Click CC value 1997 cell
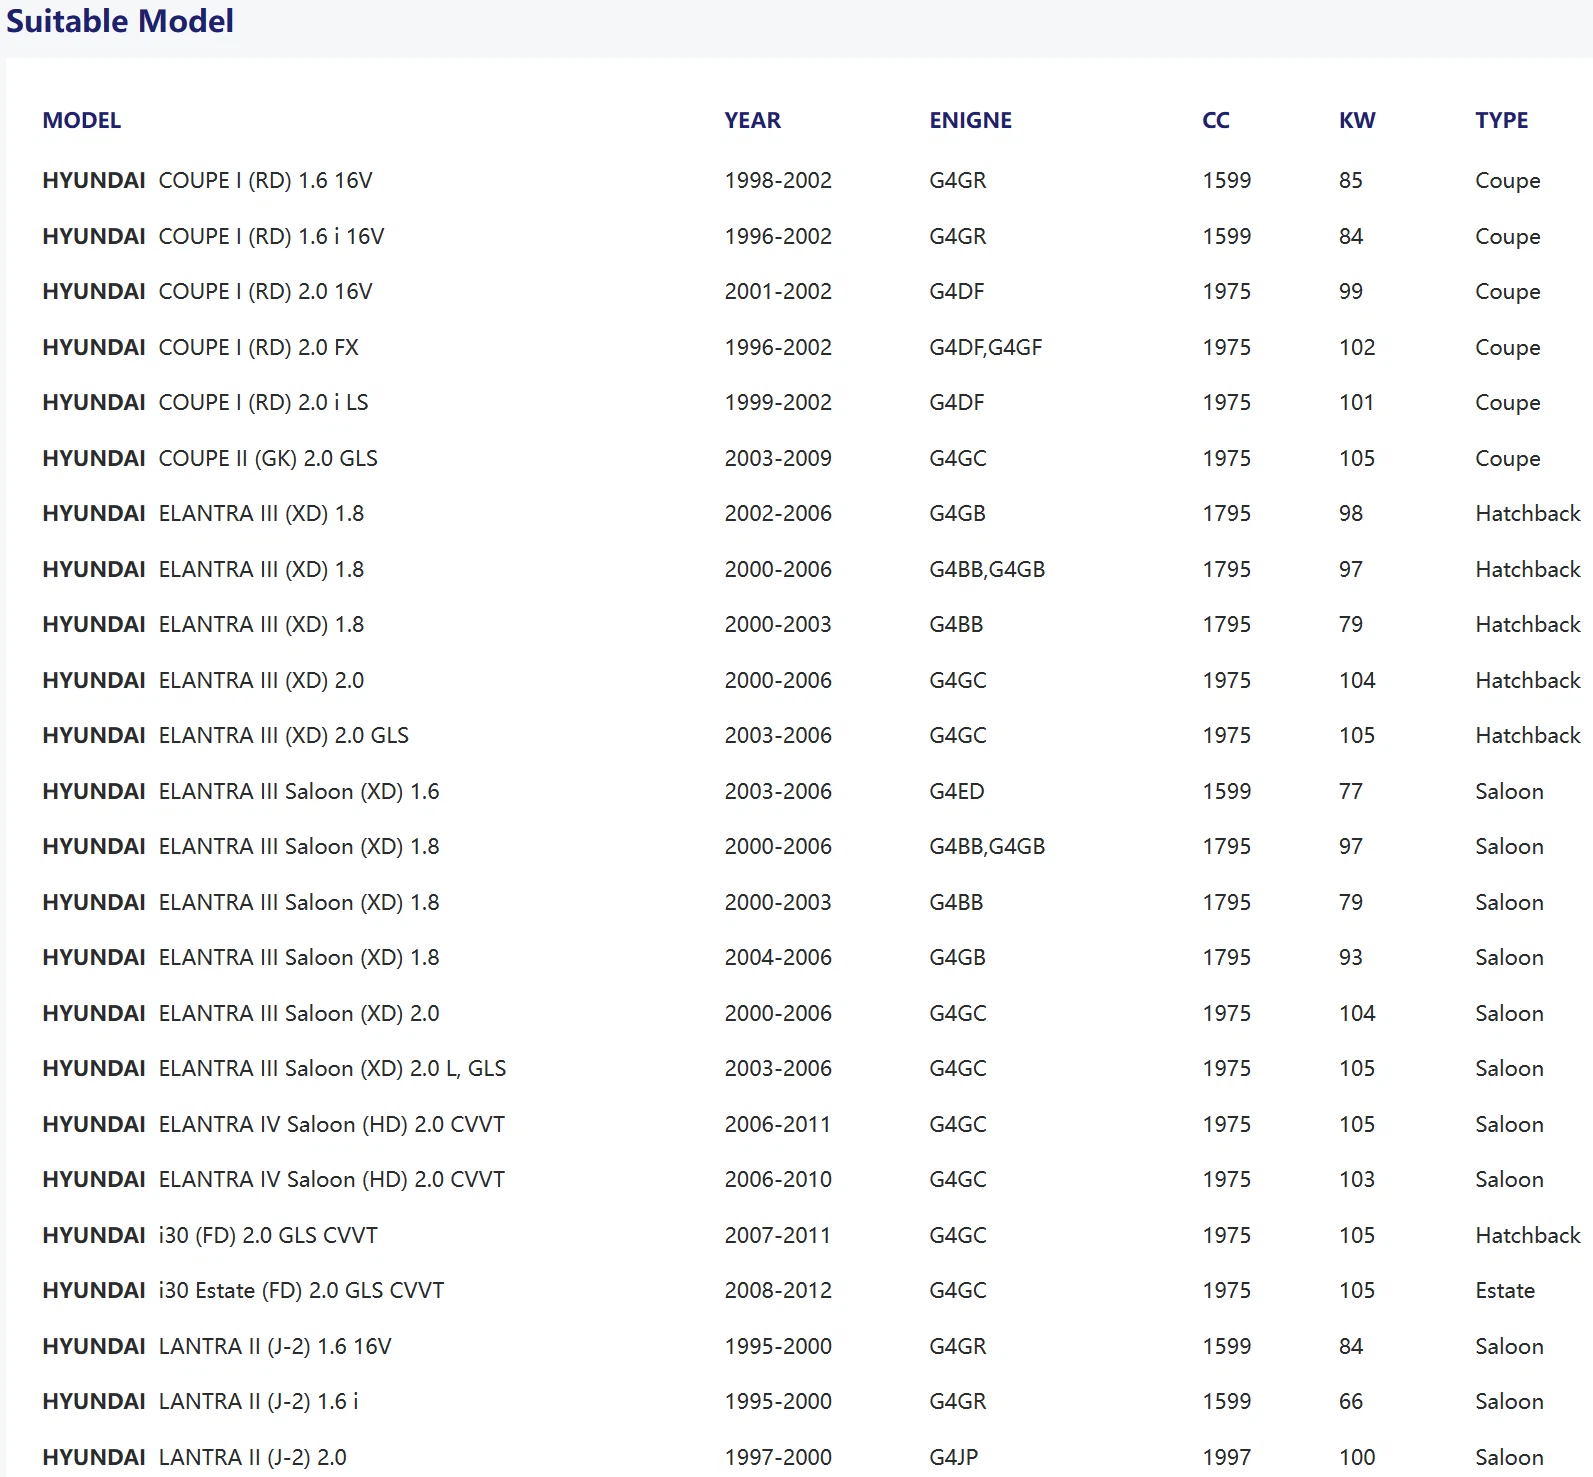The width and height of the screenshot is (1593, 1477). point(1226,1457)
